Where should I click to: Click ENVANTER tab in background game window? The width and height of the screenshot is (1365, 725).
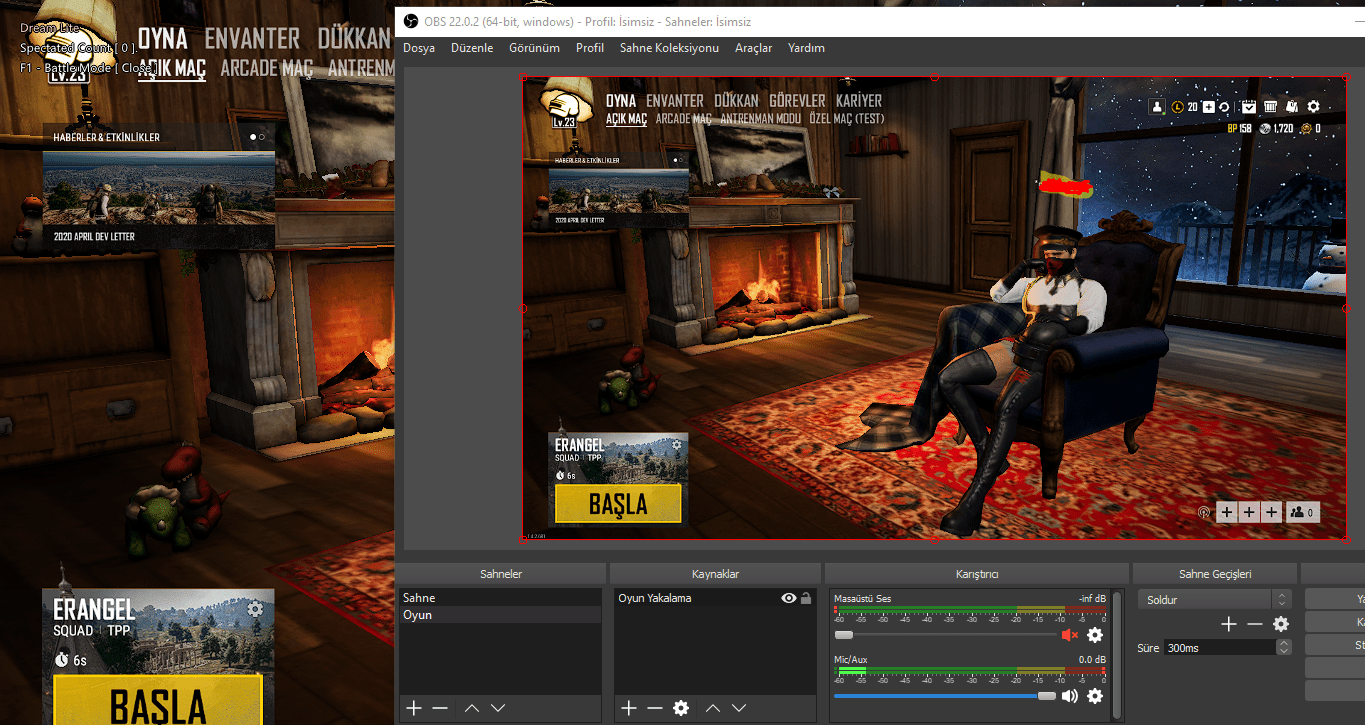[x=252, y=38]
